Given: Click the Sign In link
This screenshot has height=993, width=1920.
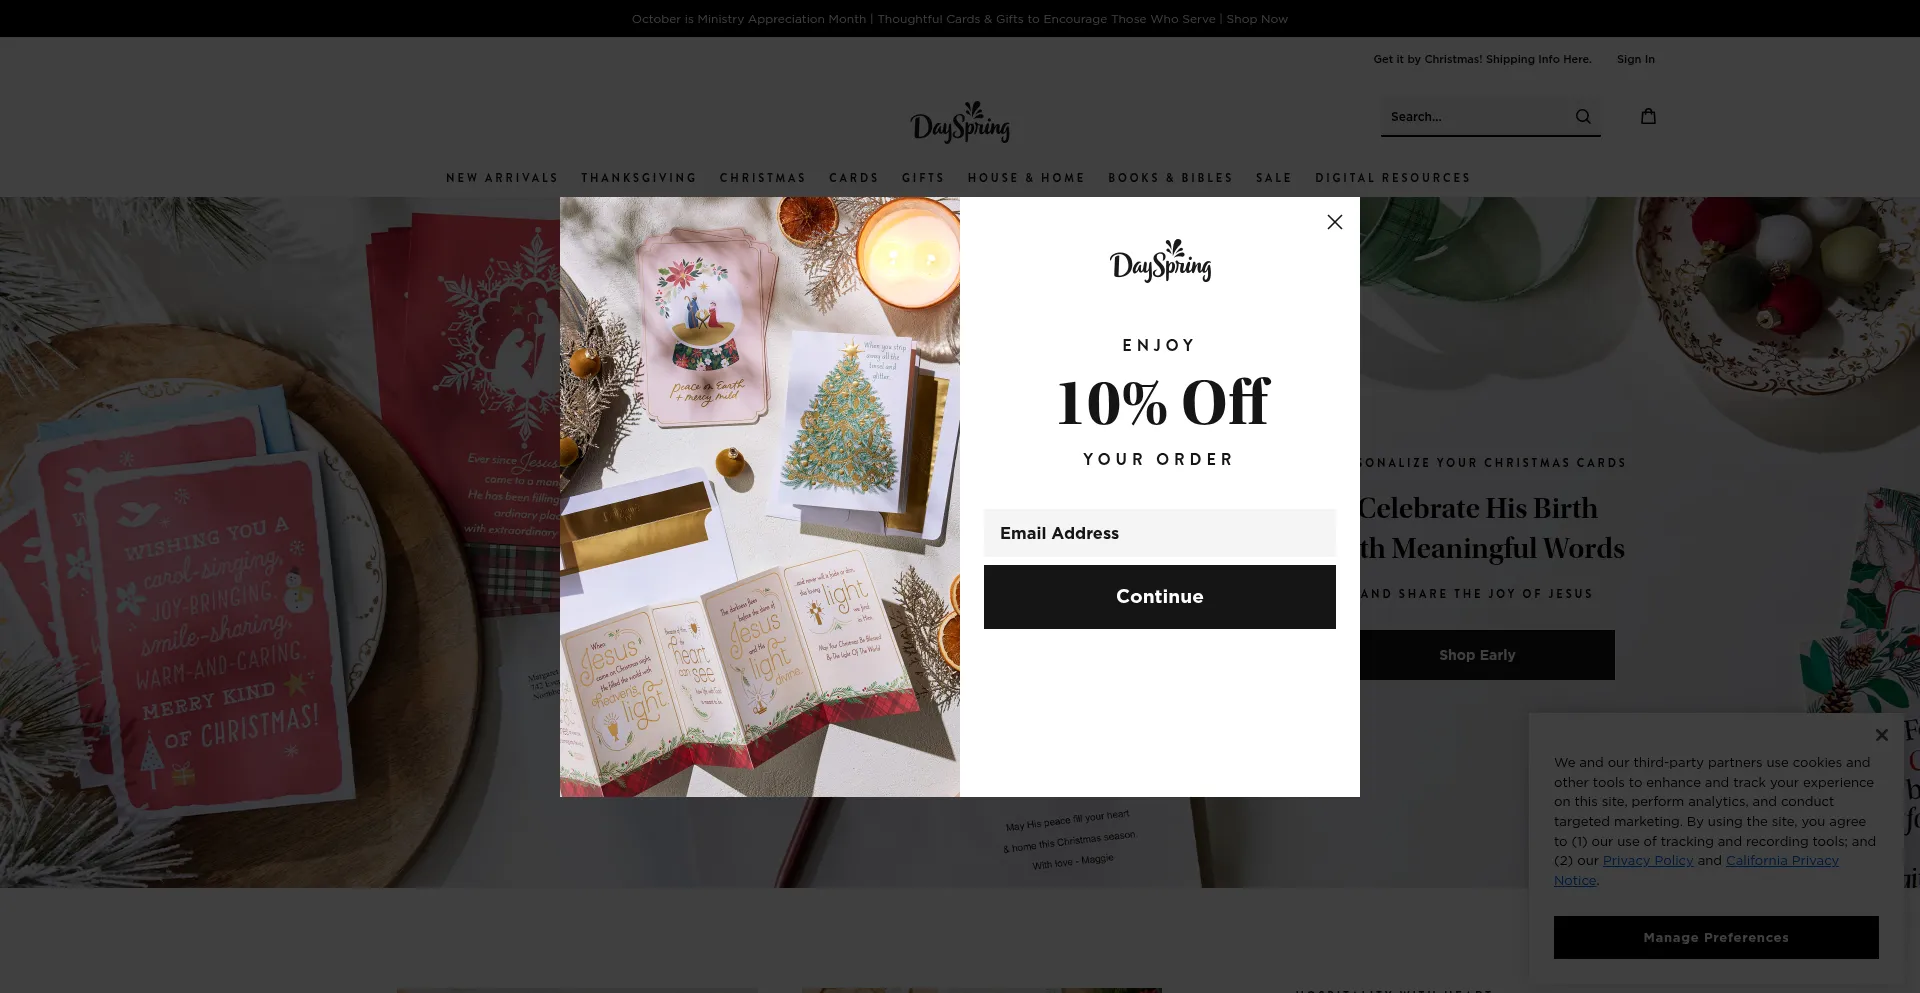Looking at the screenshot, I should pyautogui.click(x=1636, y=59).
